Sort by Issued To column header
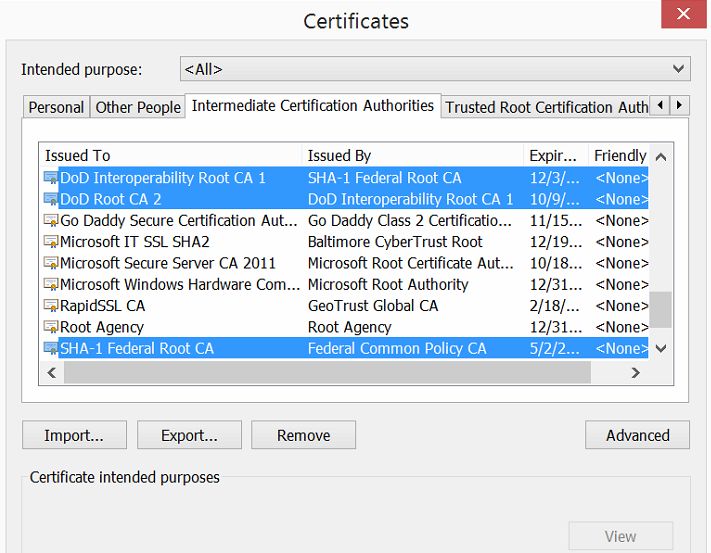The image size is (711, 553). click(170, 155)
